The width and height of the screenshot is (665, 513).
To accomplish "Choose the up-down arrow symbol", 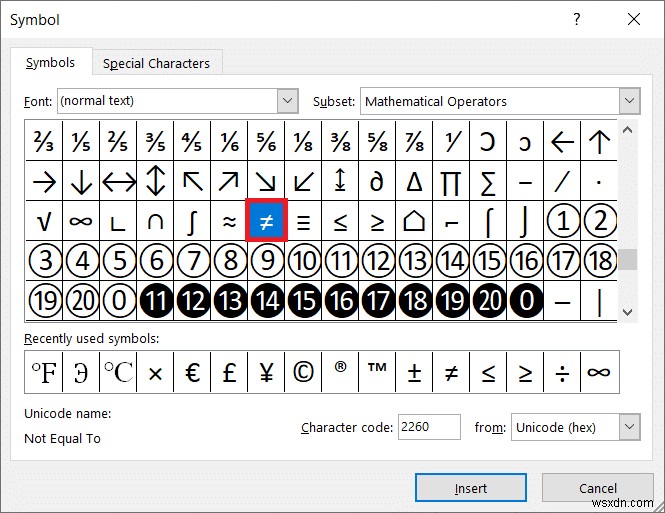I will (155, 181).
